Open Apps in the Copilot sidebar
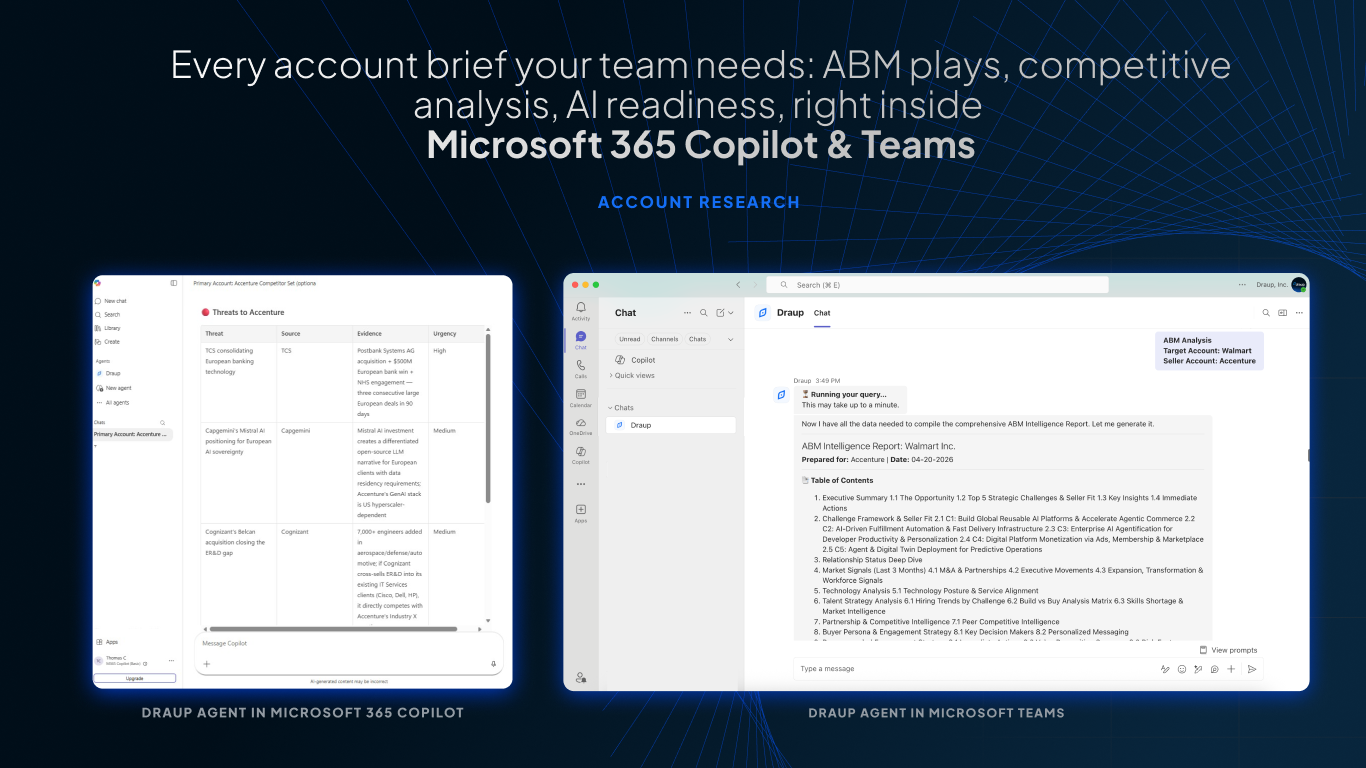The image size is (1366, 768). tap(107, 642)
